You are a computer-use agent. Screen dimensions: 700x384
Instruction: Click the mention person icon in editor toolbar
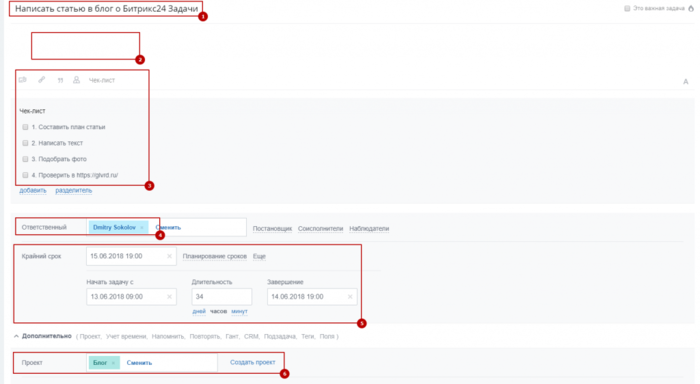pyautogui.click(x=76, y=80)
